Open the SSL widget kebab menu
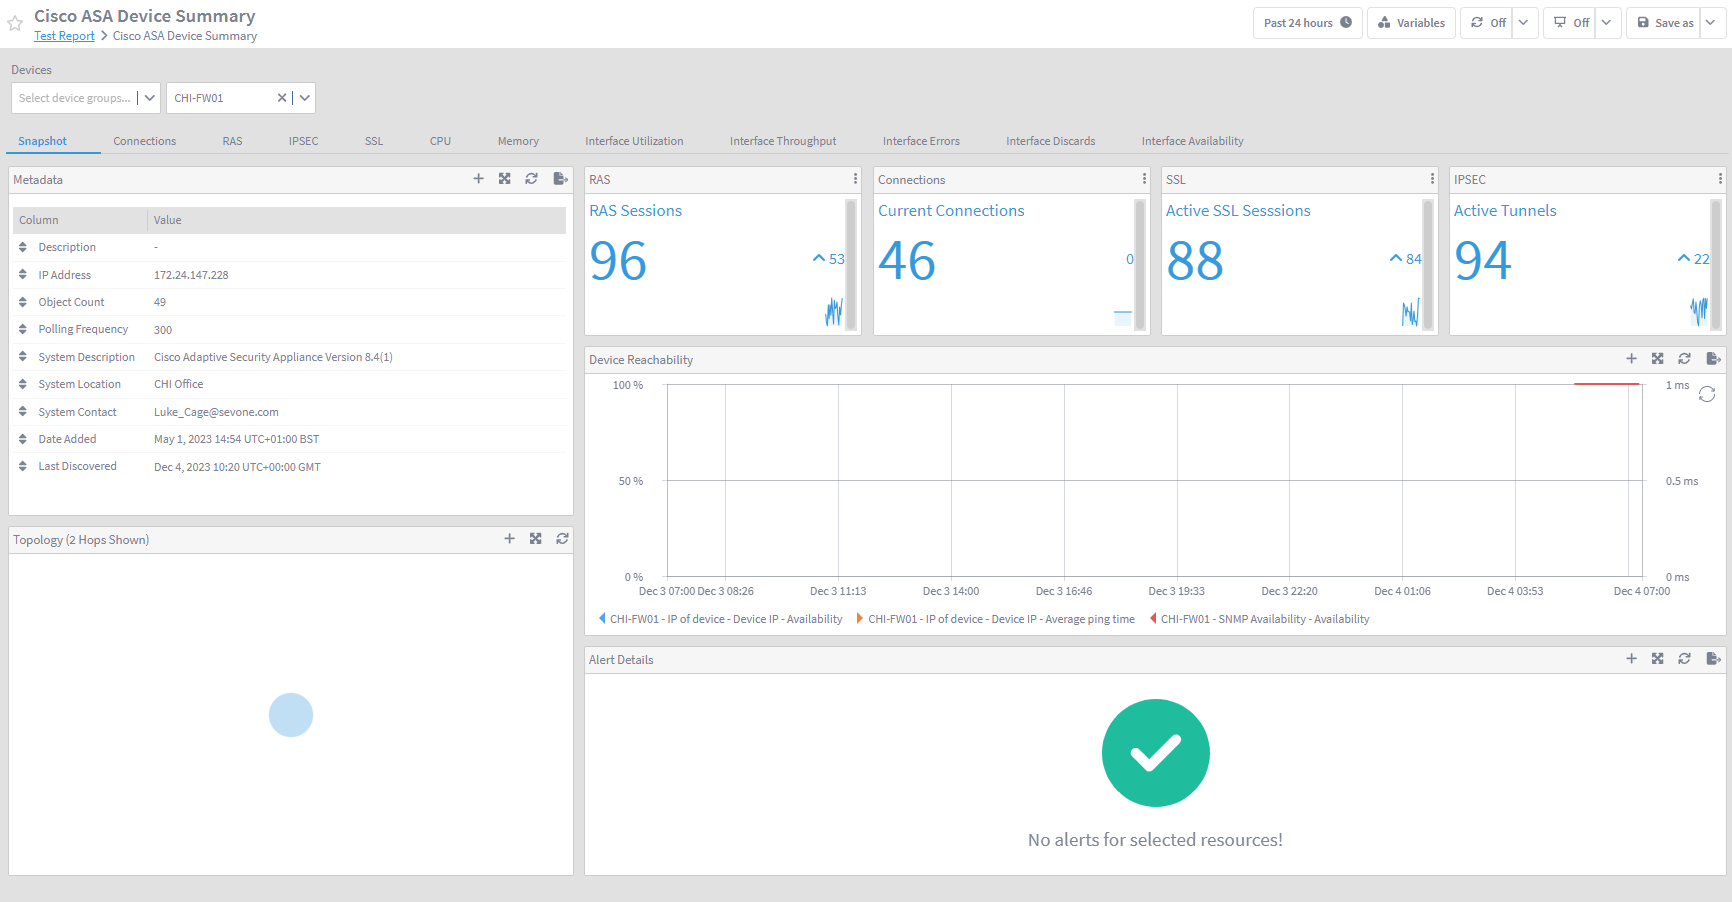Screen dimensions: 1732x902 coord(1432,179)
